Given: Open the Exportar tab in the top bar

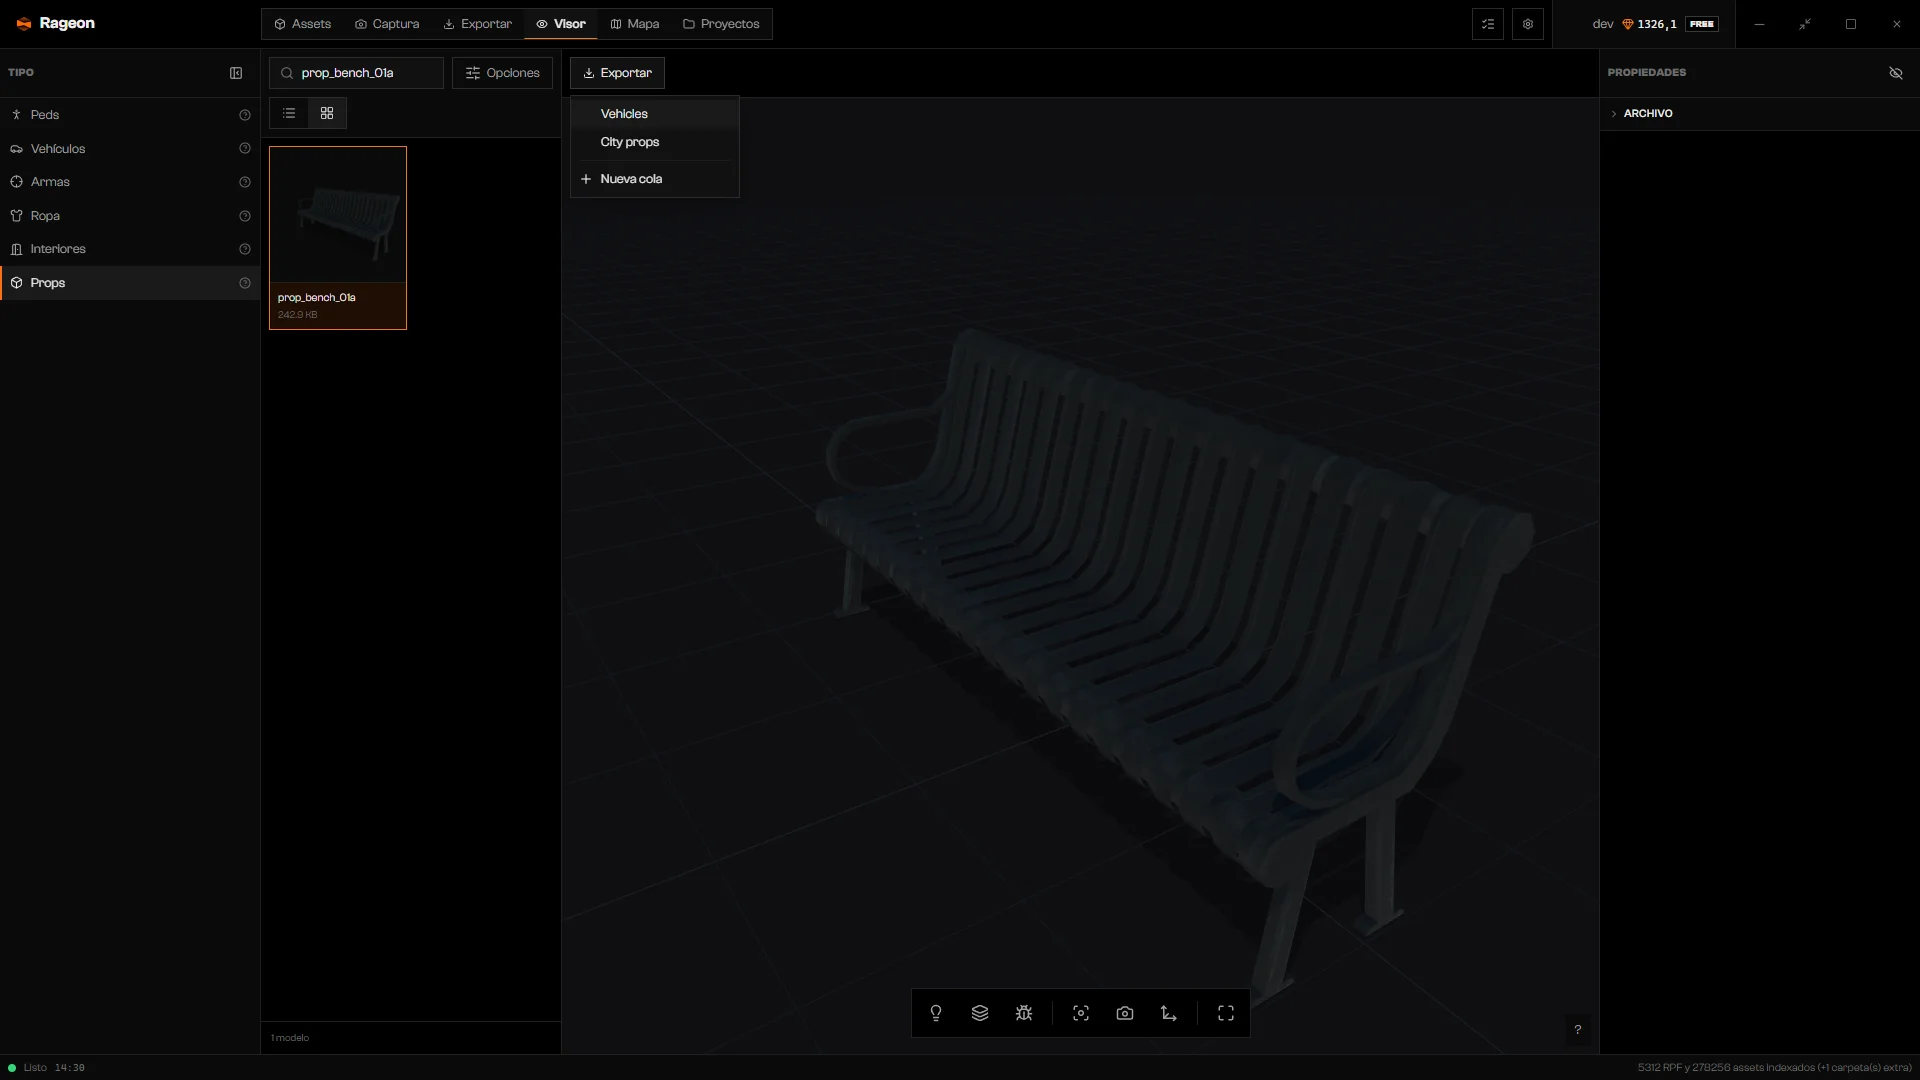Looking at the screenshot, I should tap(478, 24).
